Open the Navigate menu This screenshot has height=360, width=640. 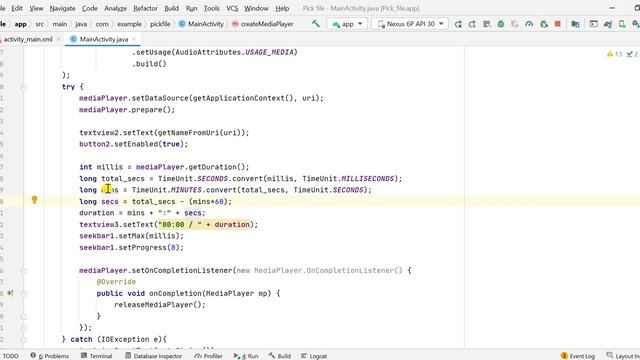(x=62, y=8)
